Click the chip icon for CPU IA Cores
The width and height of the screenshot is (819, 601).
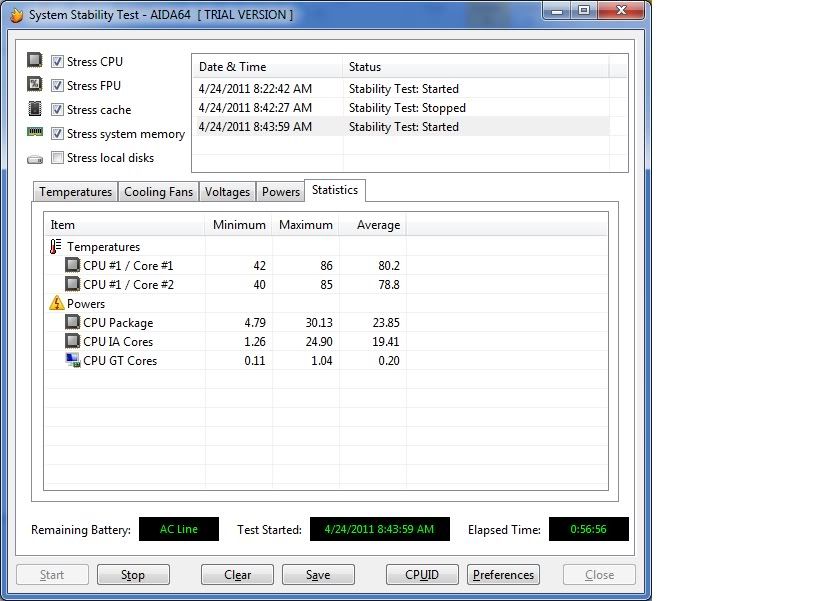pyautogui.click(x=73, y=341)
